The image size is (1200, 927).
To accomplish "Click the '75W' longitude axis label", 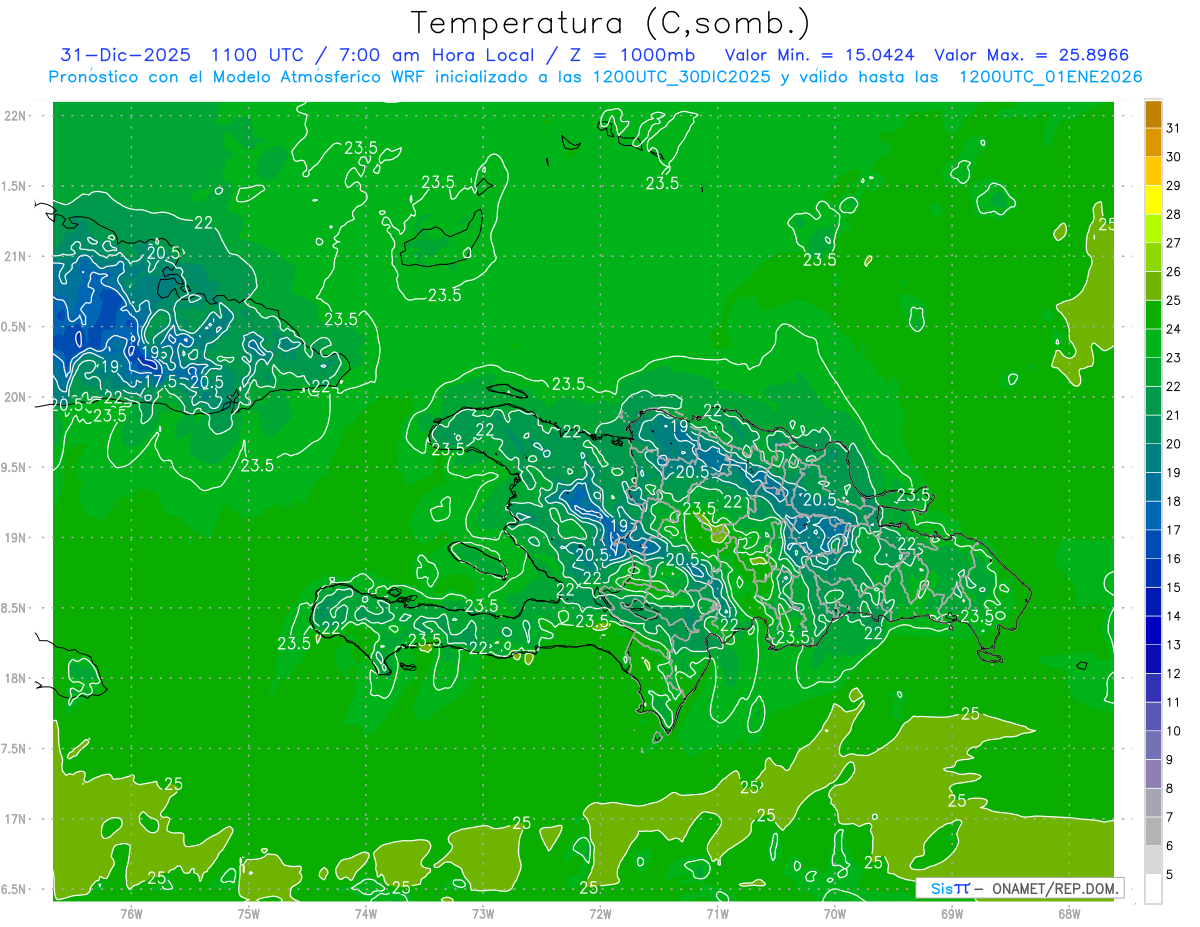I will tap(249, 913).
